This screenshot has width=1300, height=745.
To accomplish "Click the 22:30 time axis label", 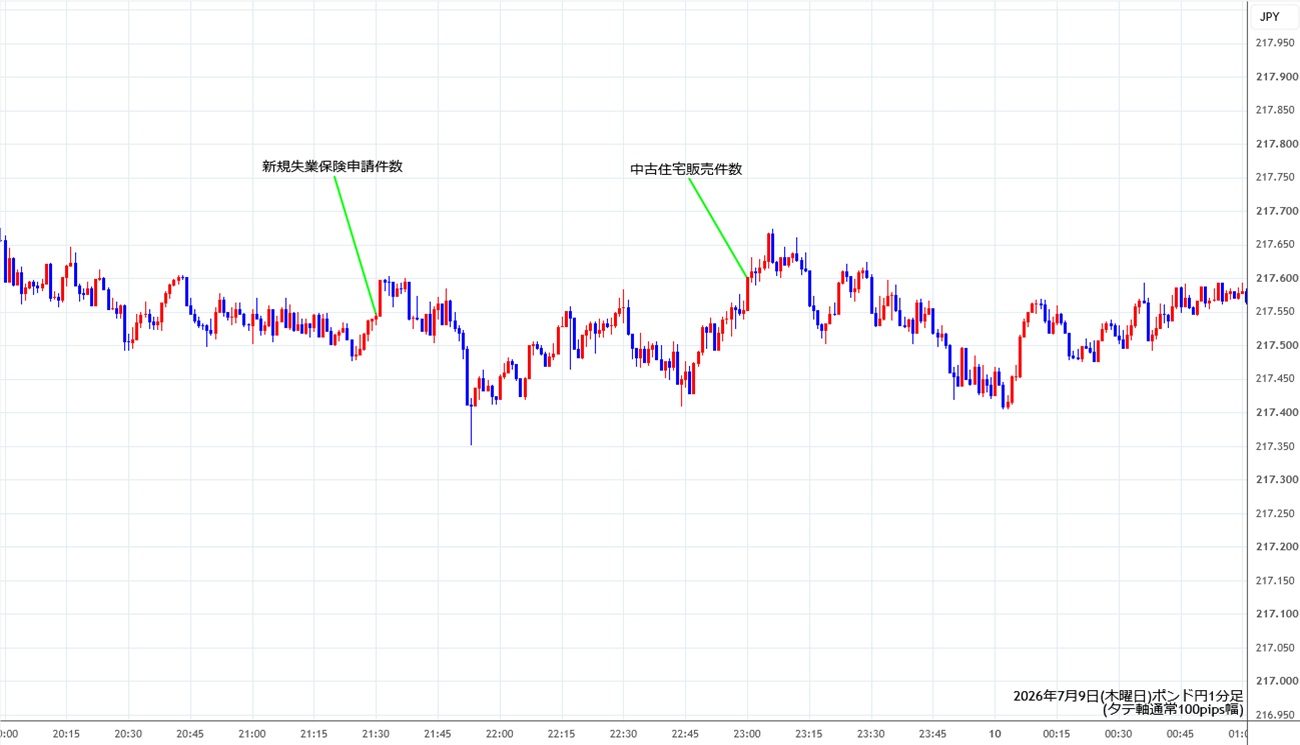I will 624,733.
